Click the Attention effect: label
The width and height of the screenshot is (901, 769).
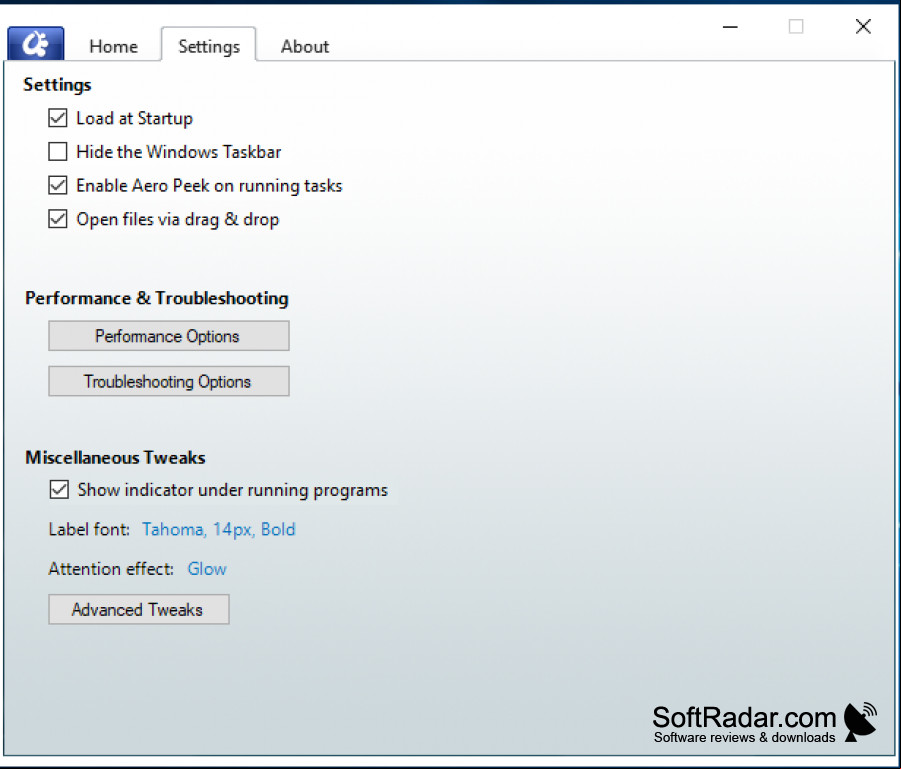click(111, 568)
